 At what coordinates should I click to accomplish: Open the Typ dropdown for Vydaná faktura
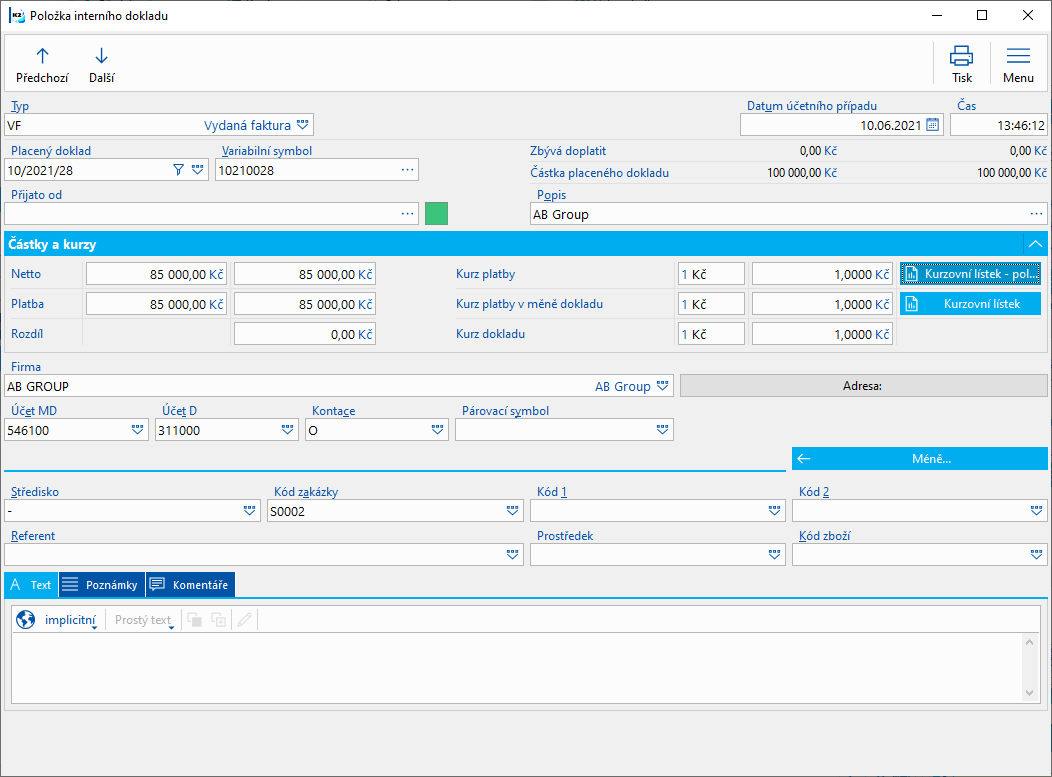(x=303, y=125)
